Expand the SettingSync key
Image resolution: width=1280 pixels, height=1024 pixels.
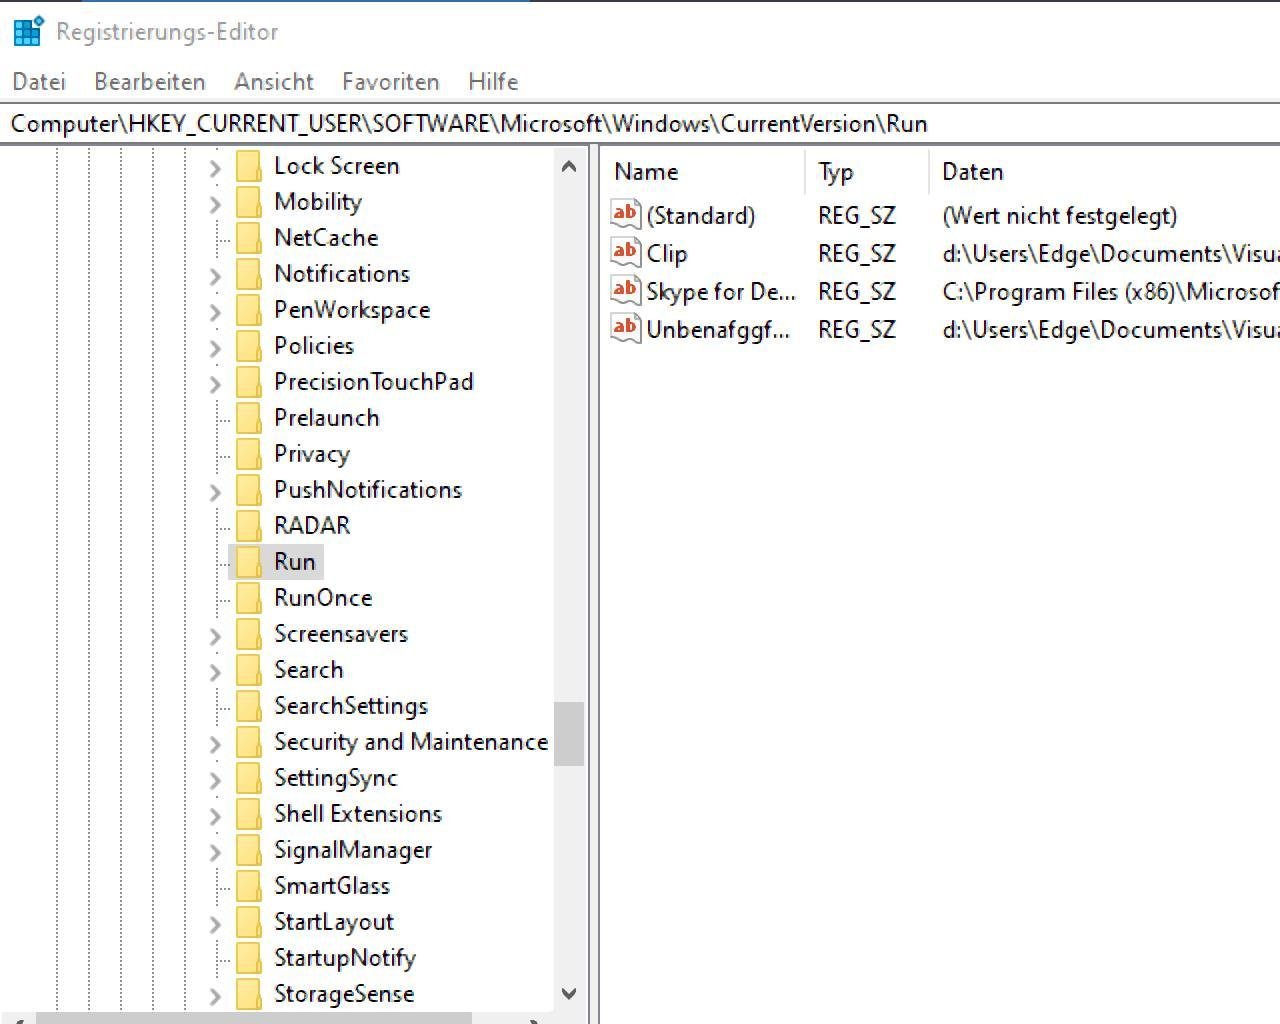tap(215, 780)
